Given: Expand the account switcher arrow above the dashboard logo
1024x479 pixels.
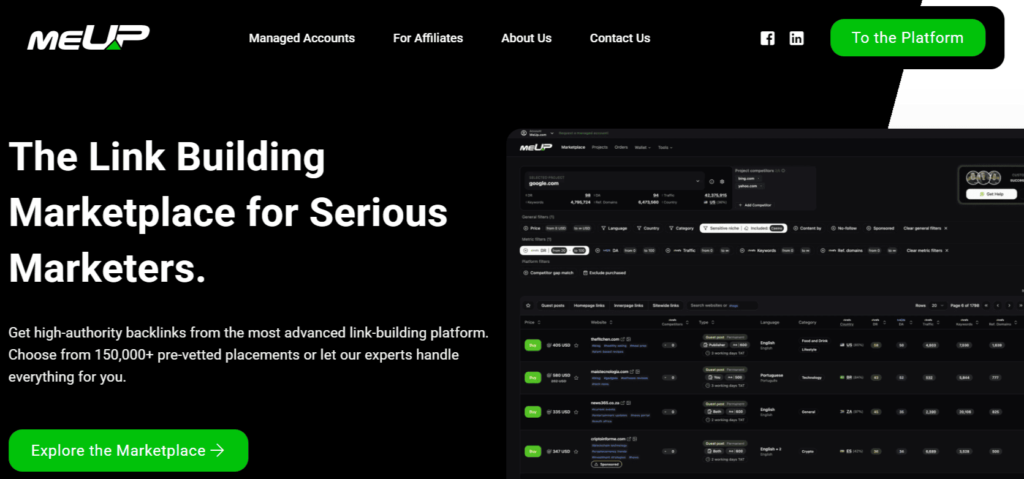Looking at the screenshot, I should click(552, 133).
